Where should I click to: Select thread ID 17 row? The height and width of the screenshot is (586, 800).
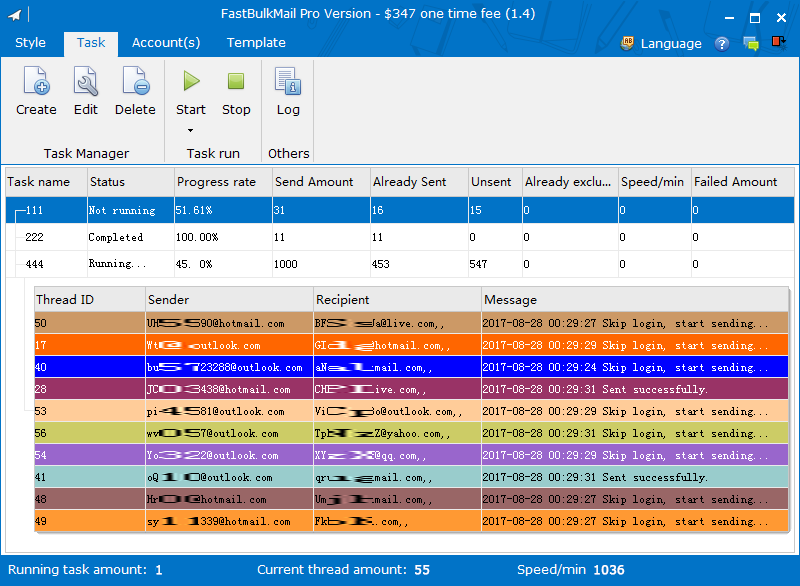[x=411, y=345]
